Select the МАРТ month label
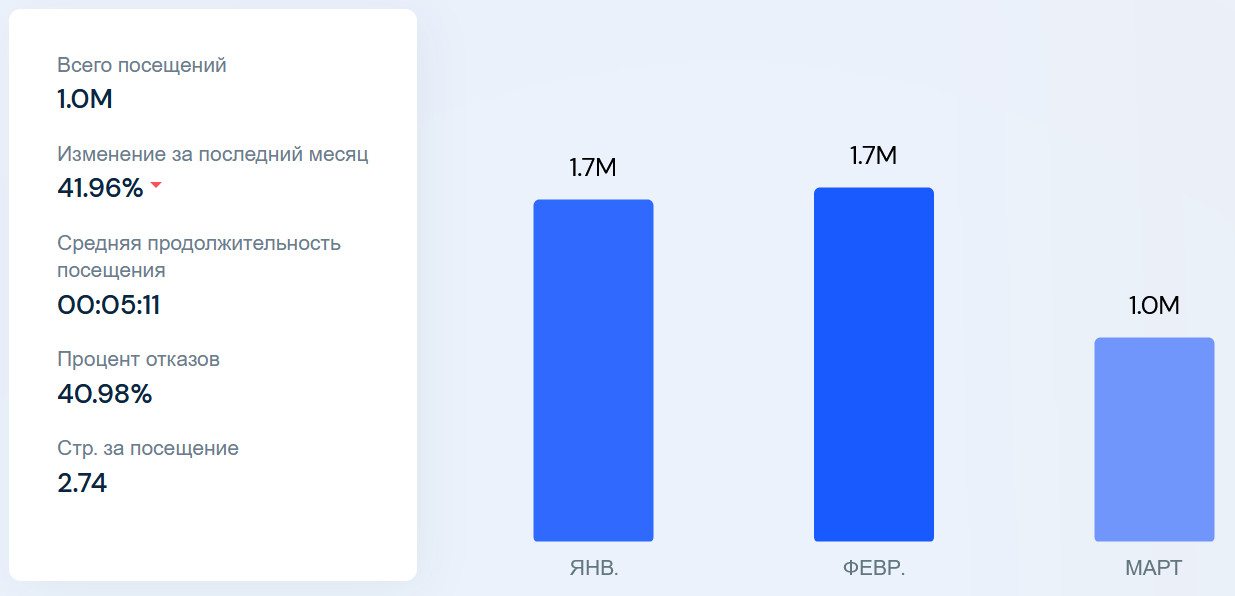This screenshot has width=1235, height=596. (x=1153, y=569)
